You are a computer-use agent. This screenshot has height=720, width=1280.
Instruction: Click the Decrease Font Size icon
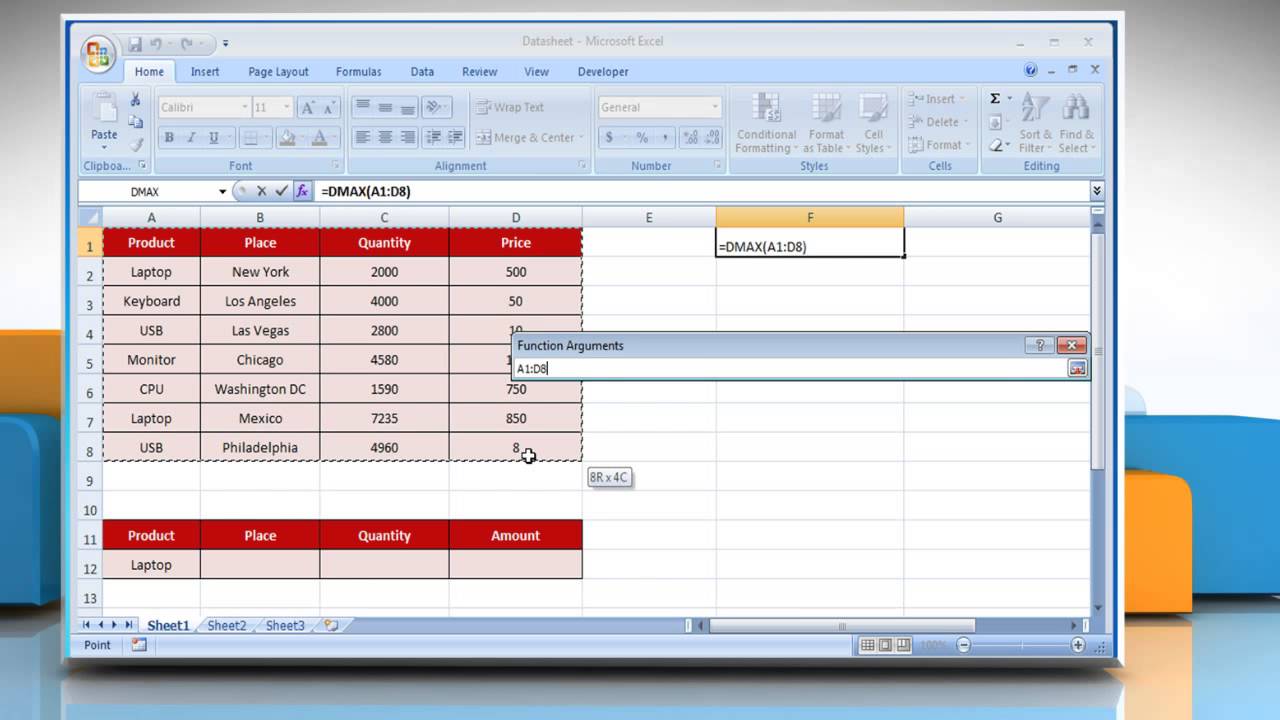331,107
